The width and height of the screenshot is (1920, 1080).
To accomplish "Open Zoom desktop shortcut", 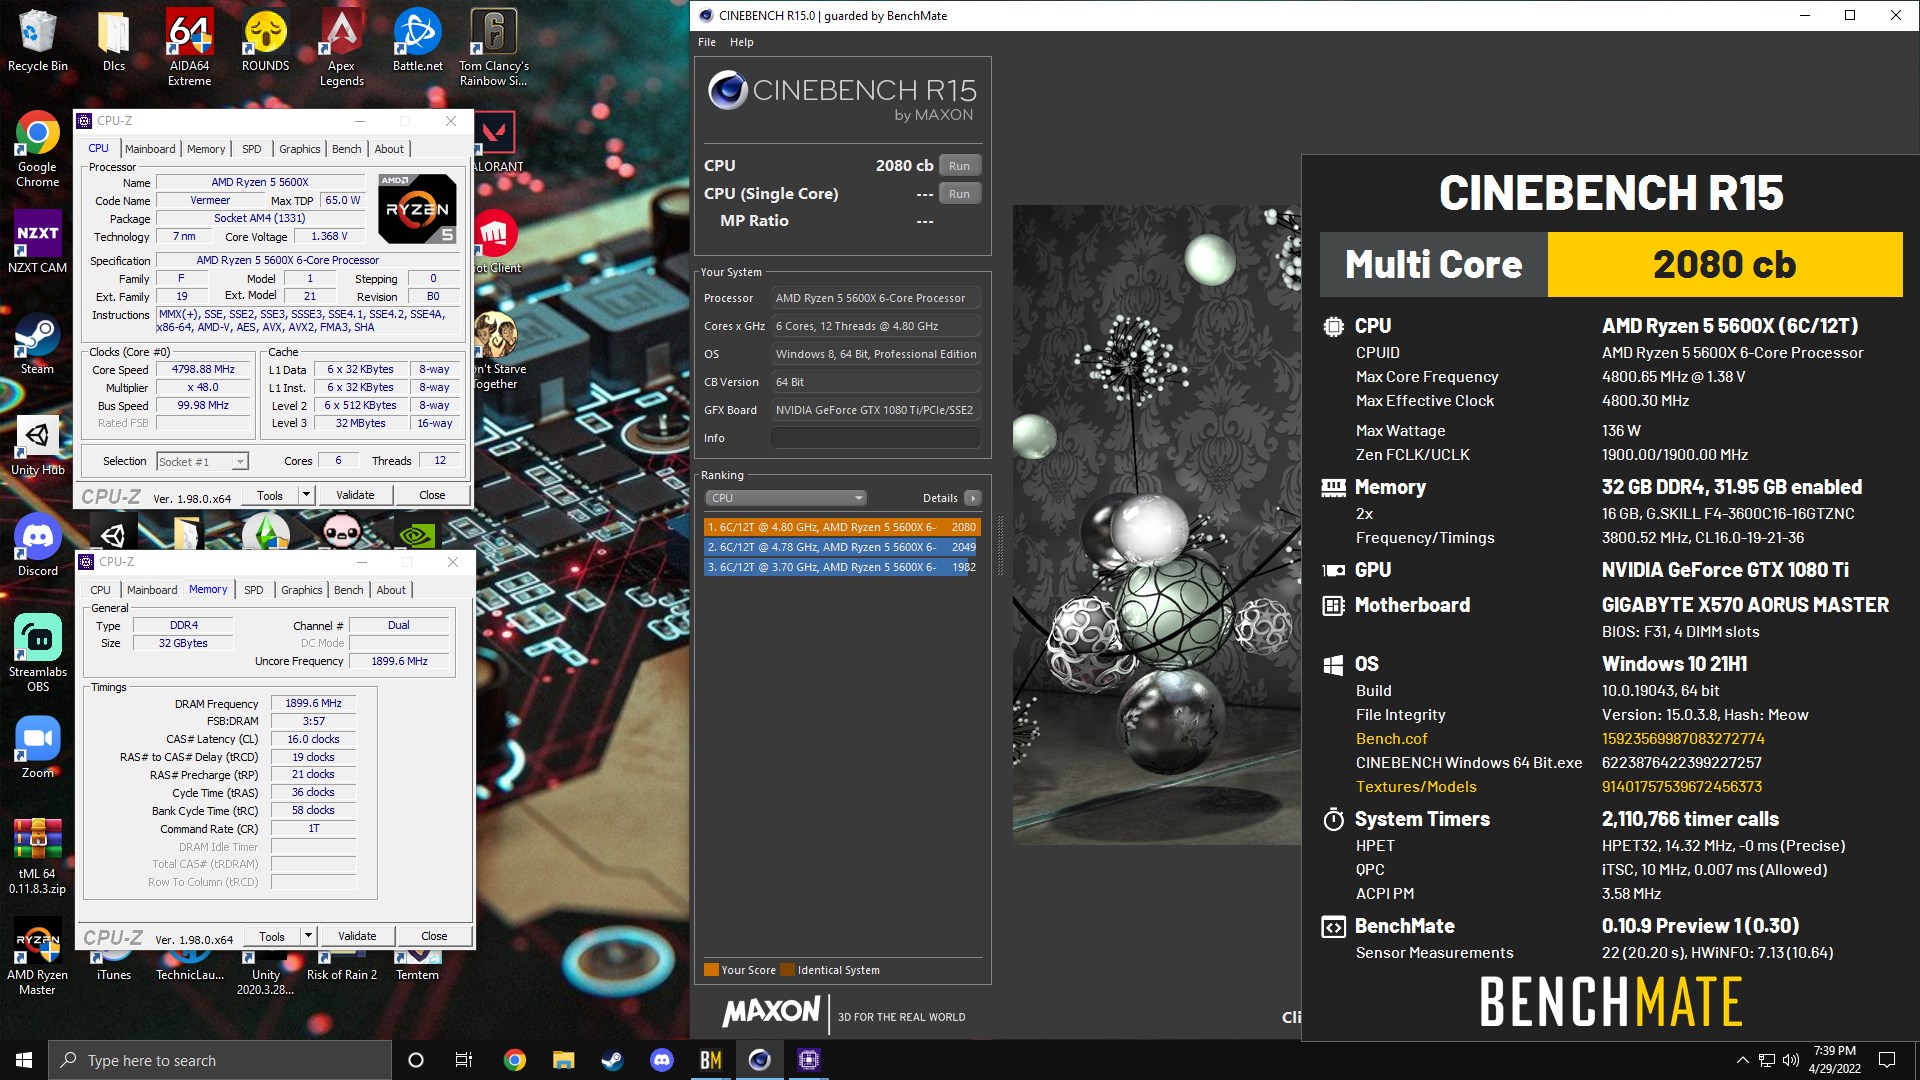I will tap(37, 747).
